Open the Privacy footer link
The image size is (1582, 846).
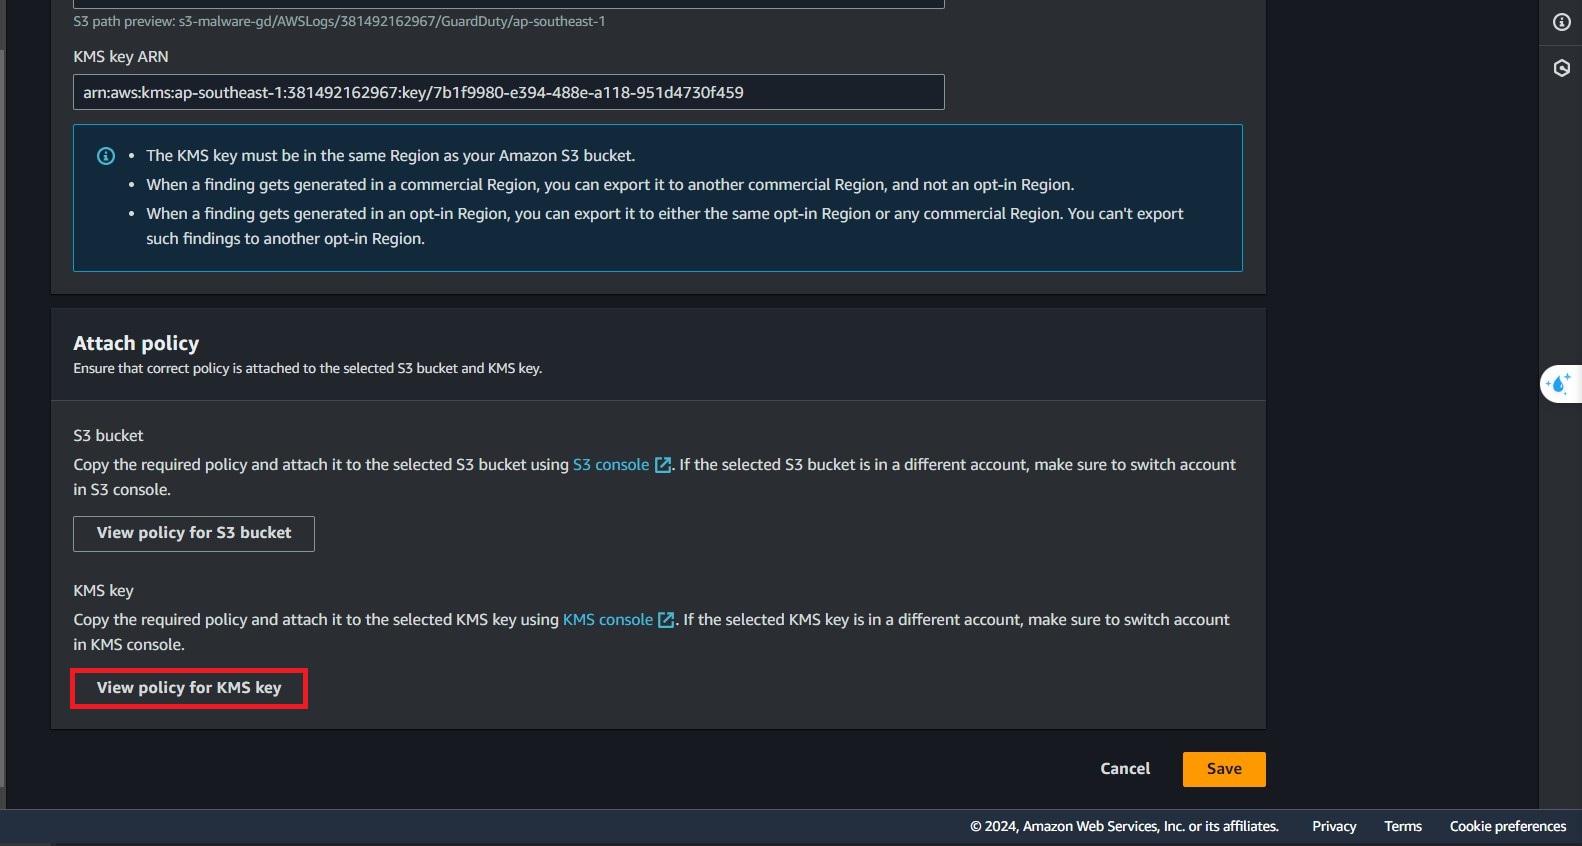pos(1334,826)
